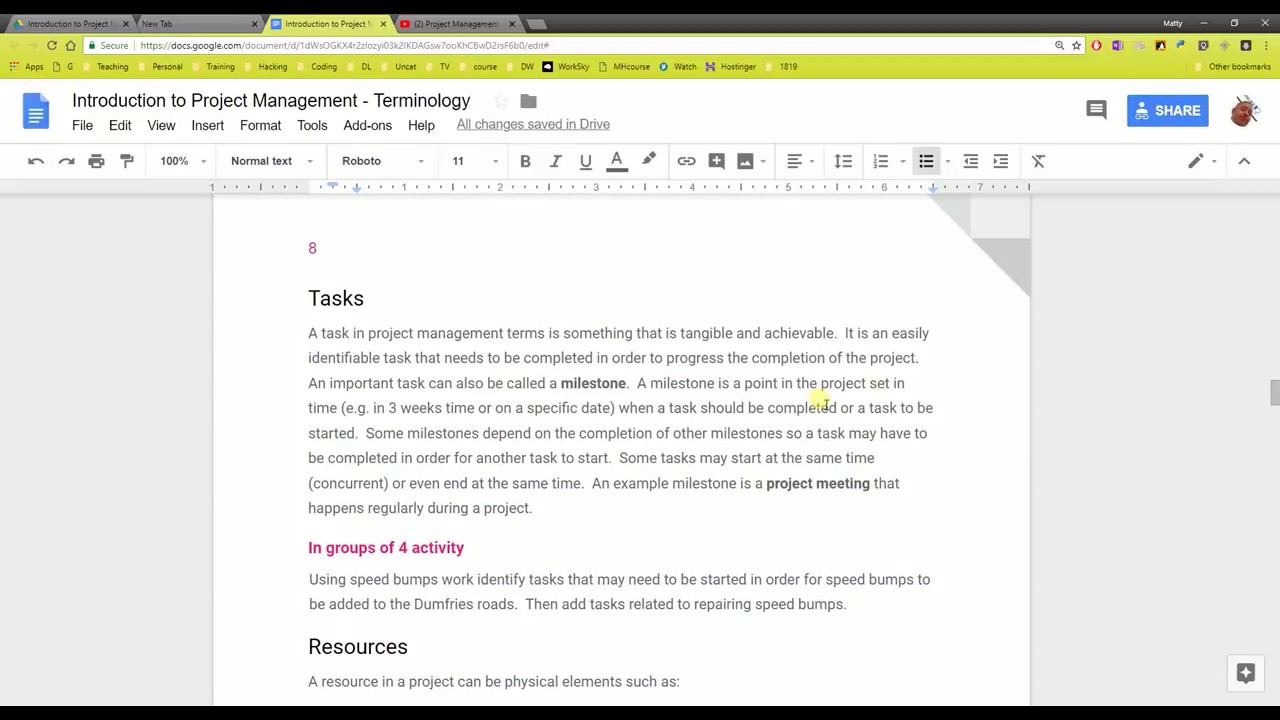This screenshot has height=720, width=1280.
Task: Insert a link with chain icon
Action: pyautogui.click(x=686, y=161)
